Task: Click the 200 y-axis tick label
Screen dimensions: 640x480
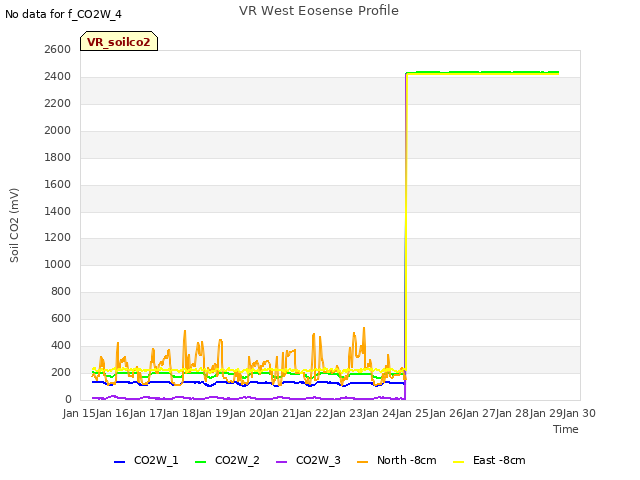Action: 61,372
